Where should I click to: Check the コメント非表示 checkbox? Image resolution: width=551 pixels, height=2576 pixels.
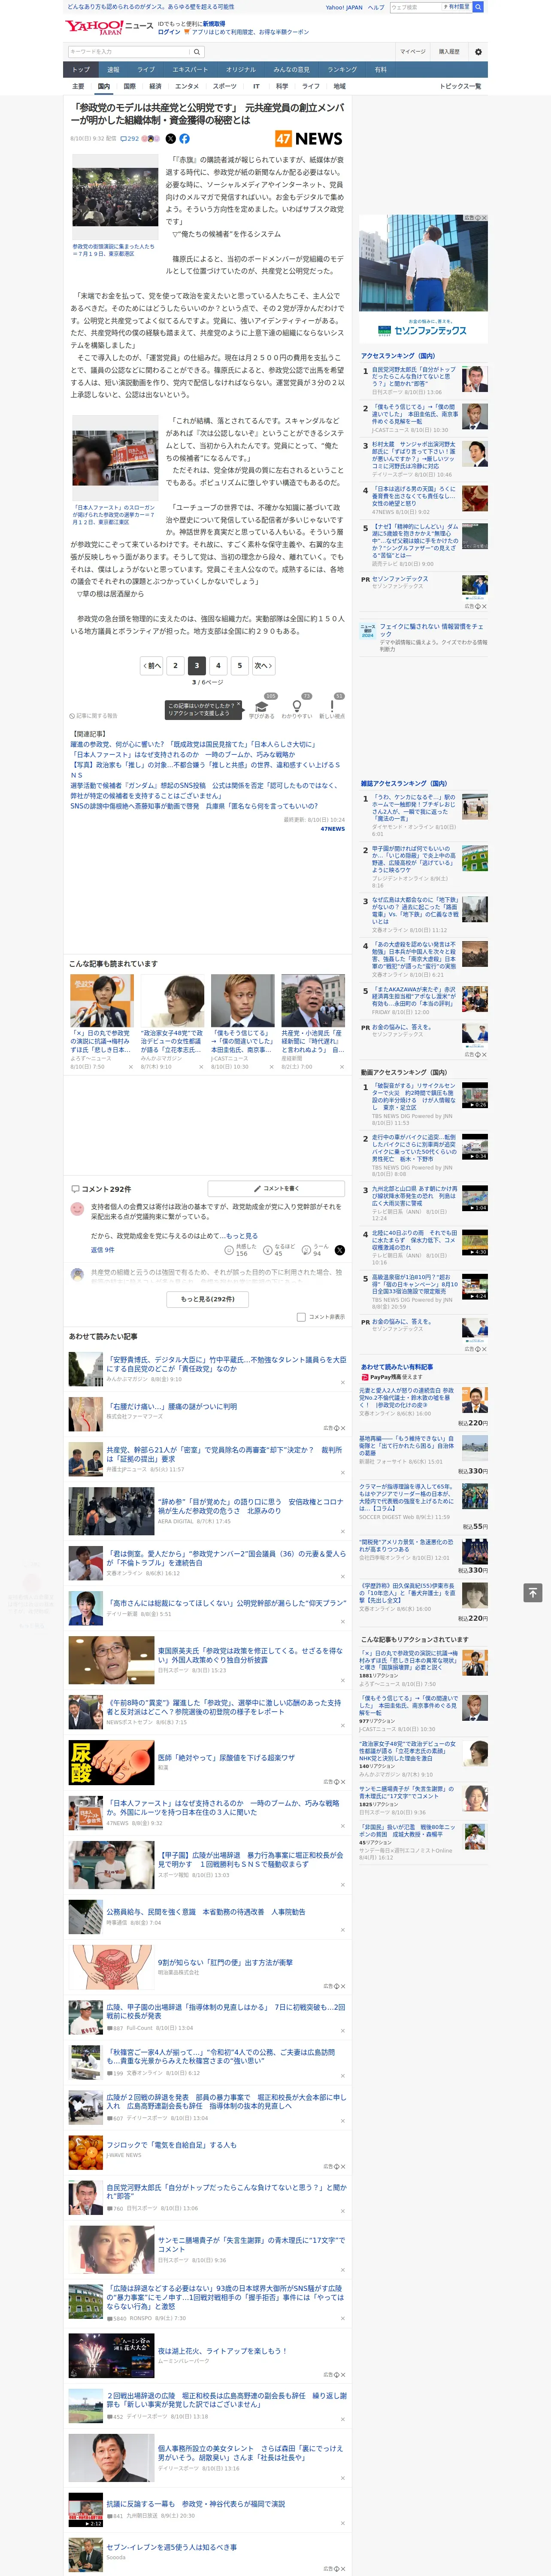coord(301,1317)
